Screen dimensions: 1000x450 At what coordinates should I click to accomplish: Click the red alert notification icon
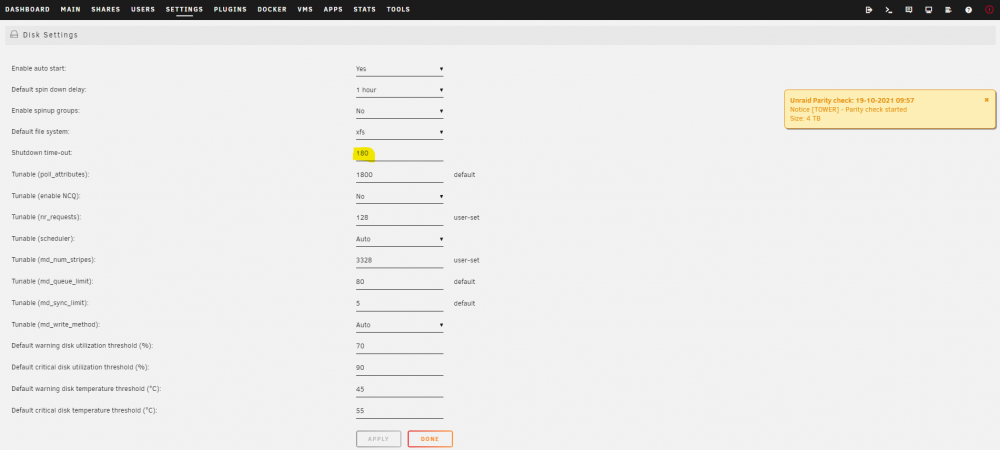989,10
